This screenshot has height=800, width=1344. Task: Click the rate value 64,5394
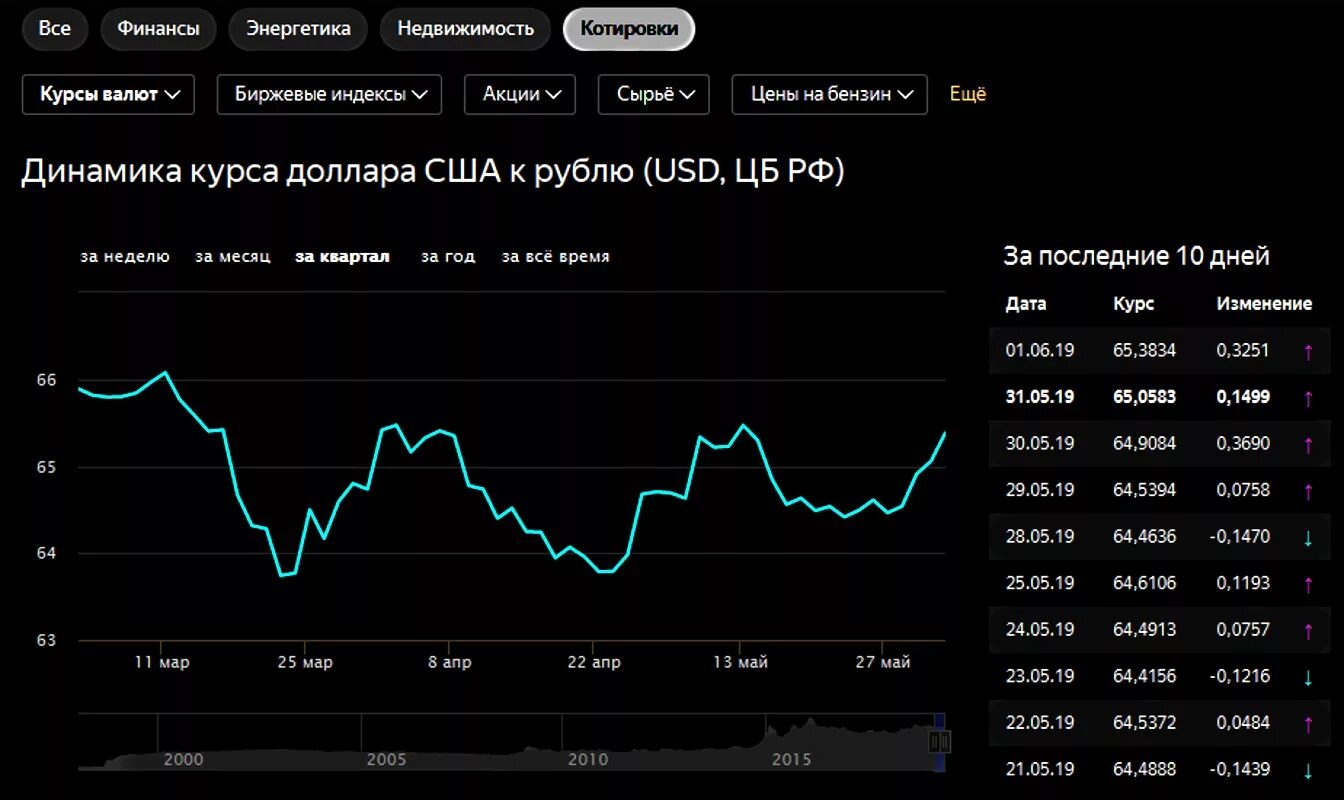pyautogui.click(x=1144, y=490)
